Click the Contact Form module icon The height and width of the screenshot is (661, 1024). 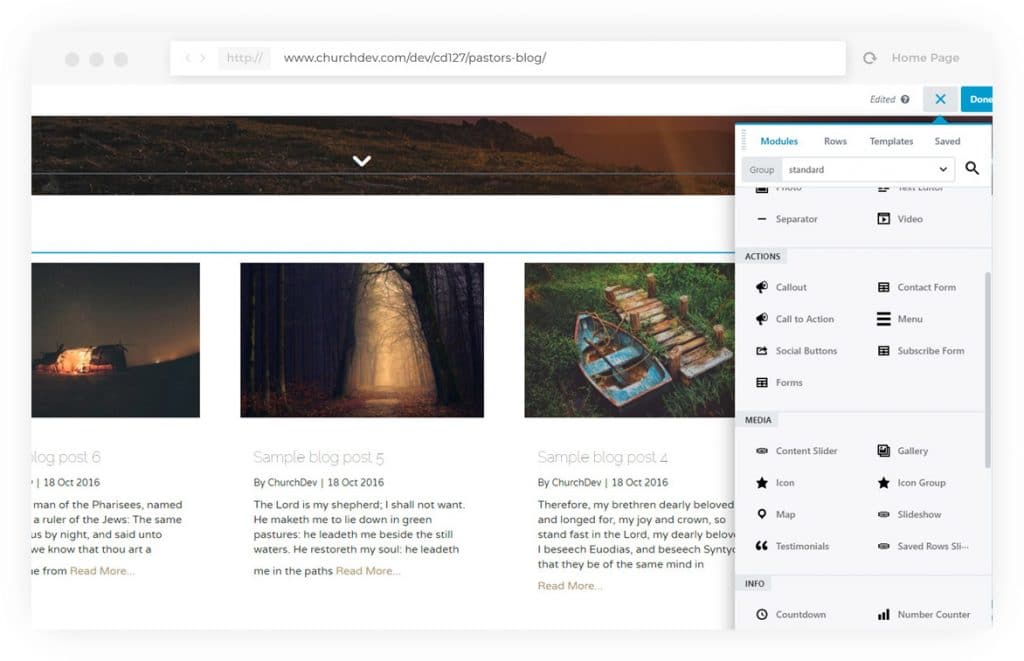tap(883, 287)
